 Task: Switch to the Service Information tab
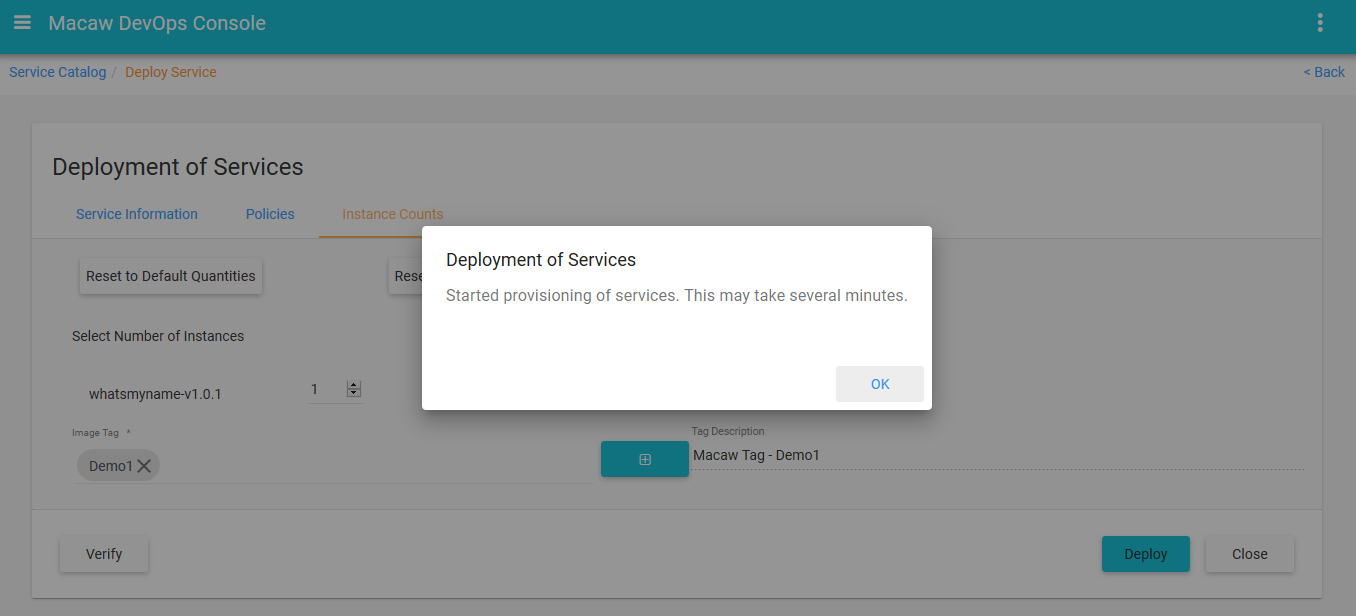click(137, 214)
